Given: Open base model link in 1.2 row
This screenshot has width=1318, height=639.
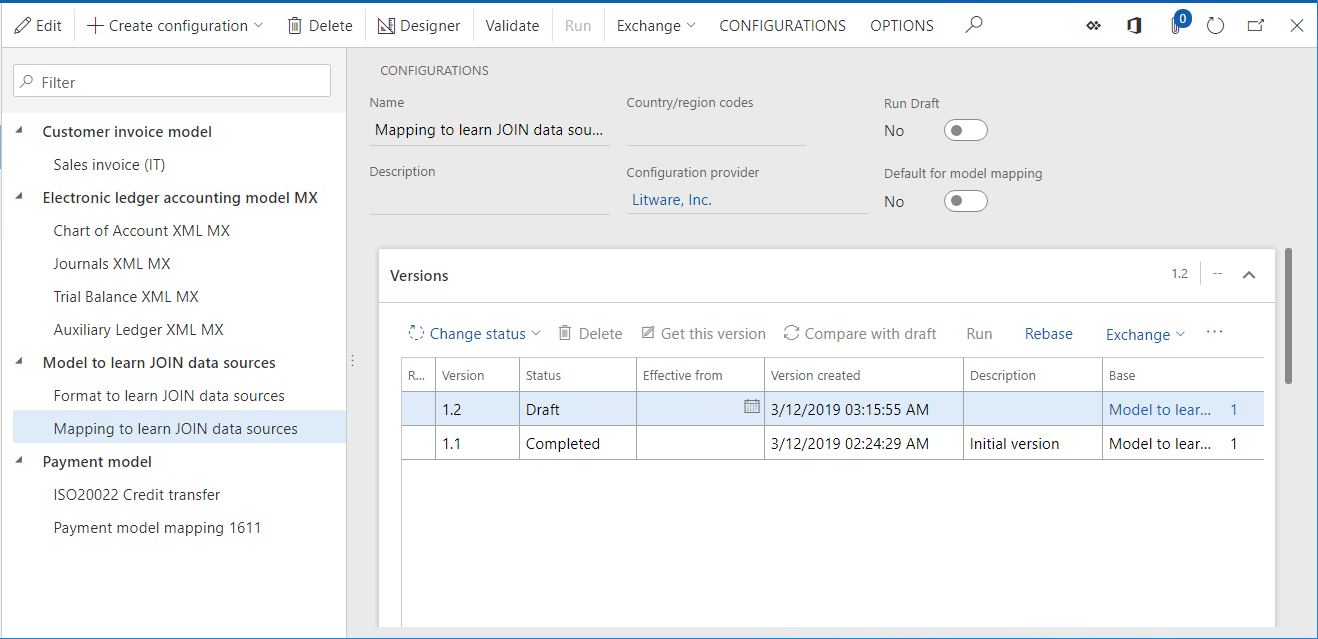Looking at the screenshot, I should (x=1160, y=409).
